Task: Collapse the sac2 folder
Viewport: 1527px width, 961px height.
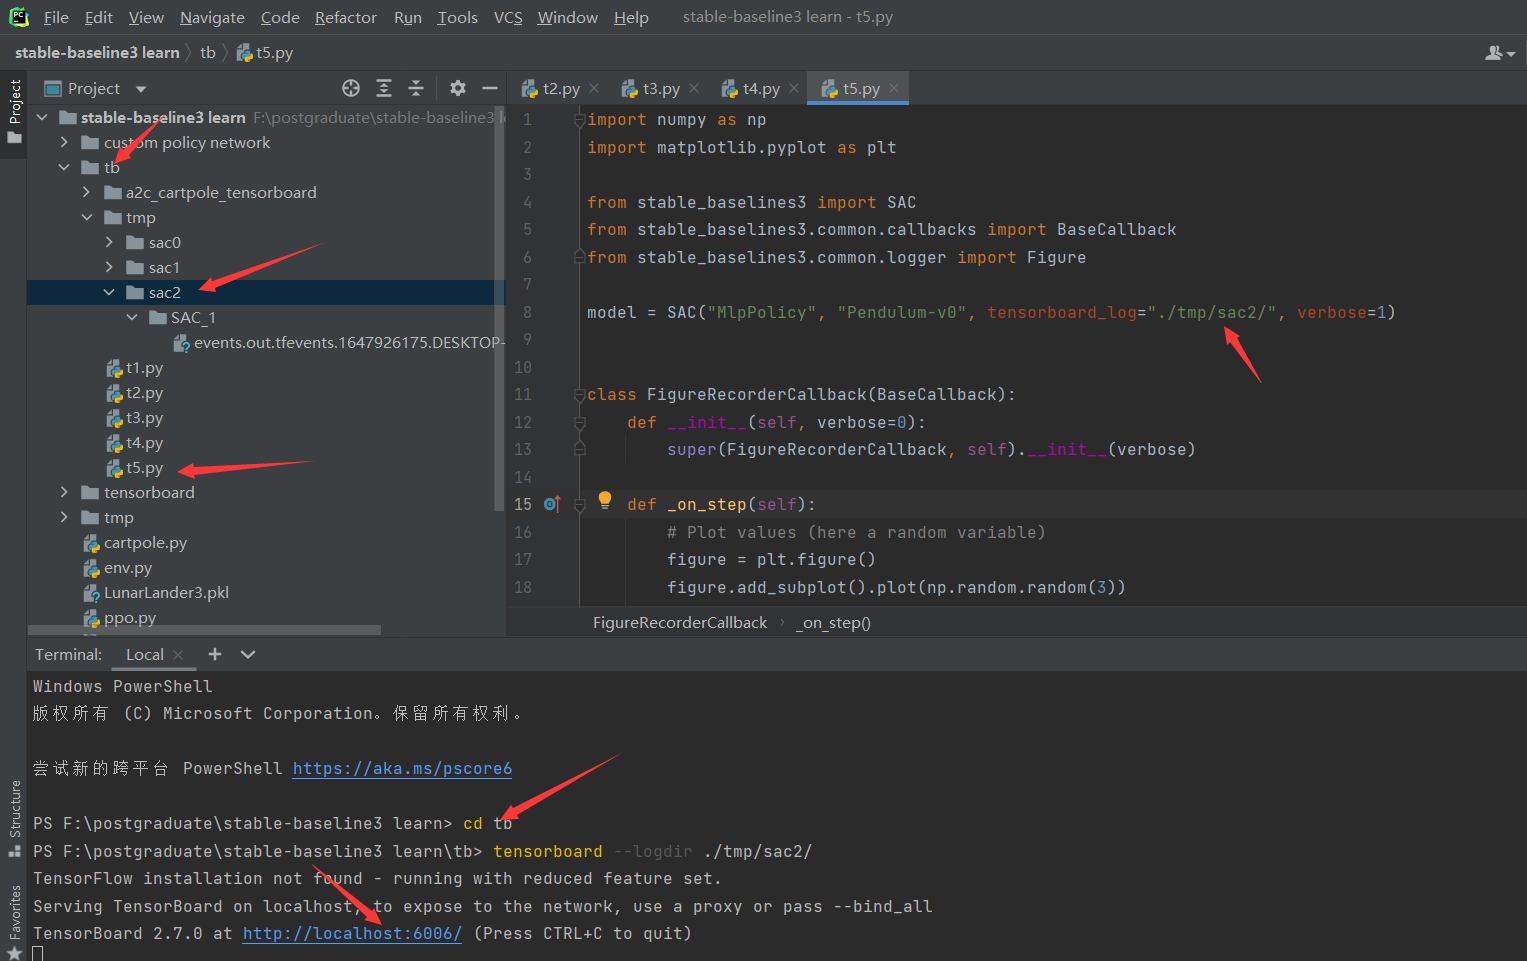Action: point(109,292)
